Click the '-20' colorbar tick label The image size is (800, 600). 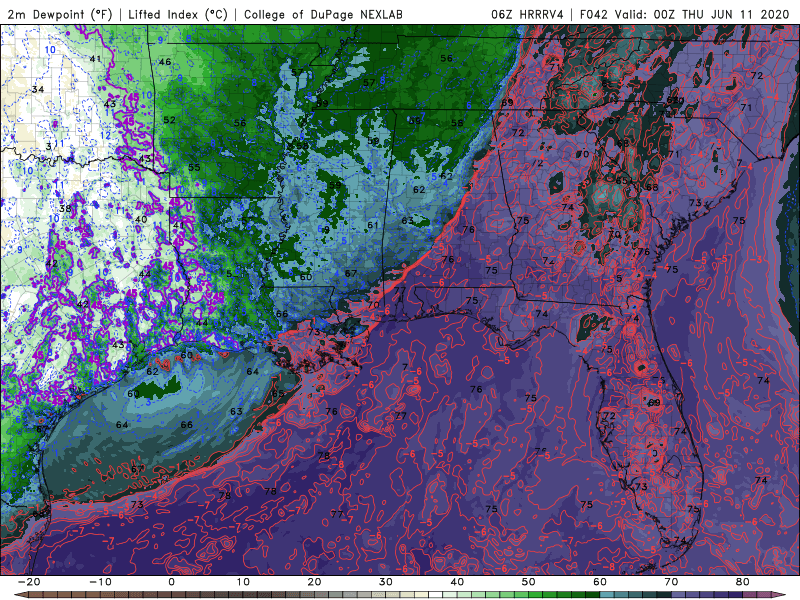point(29,582)
